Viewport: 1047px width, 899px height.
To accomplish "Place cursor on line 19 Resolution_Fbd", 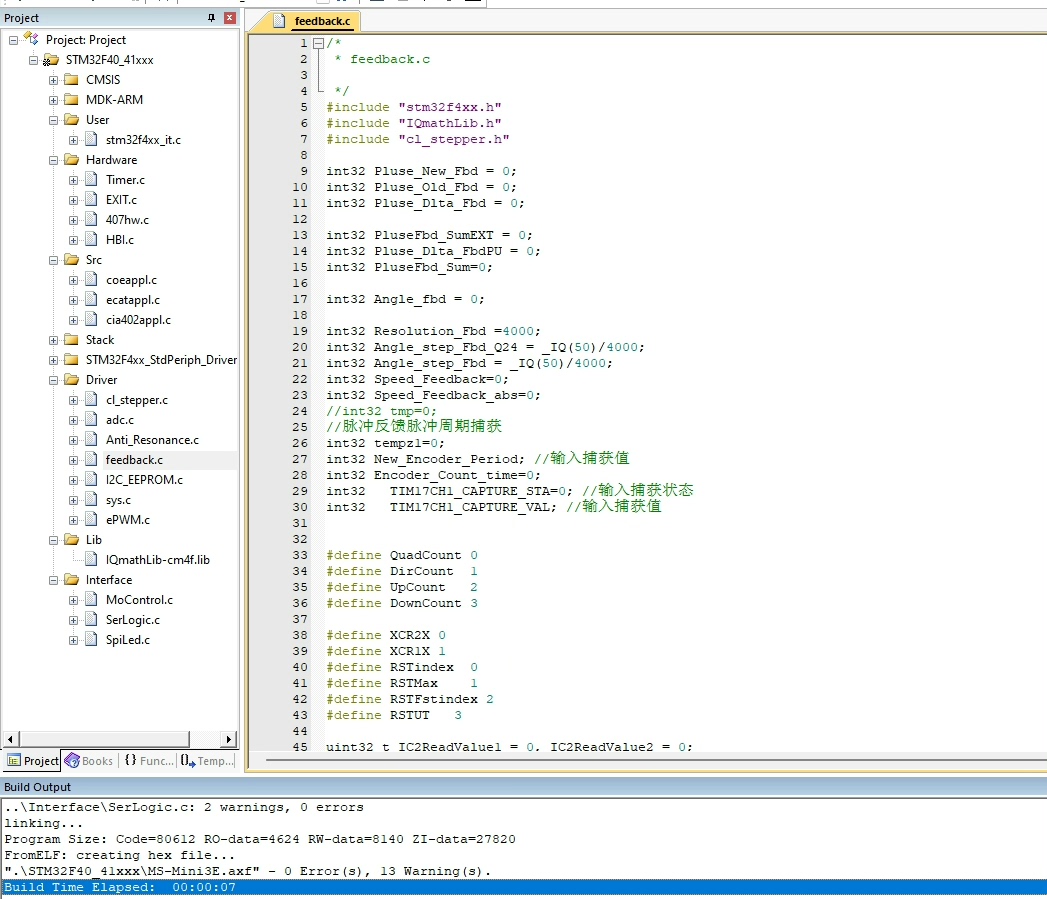I will point(433,331).
